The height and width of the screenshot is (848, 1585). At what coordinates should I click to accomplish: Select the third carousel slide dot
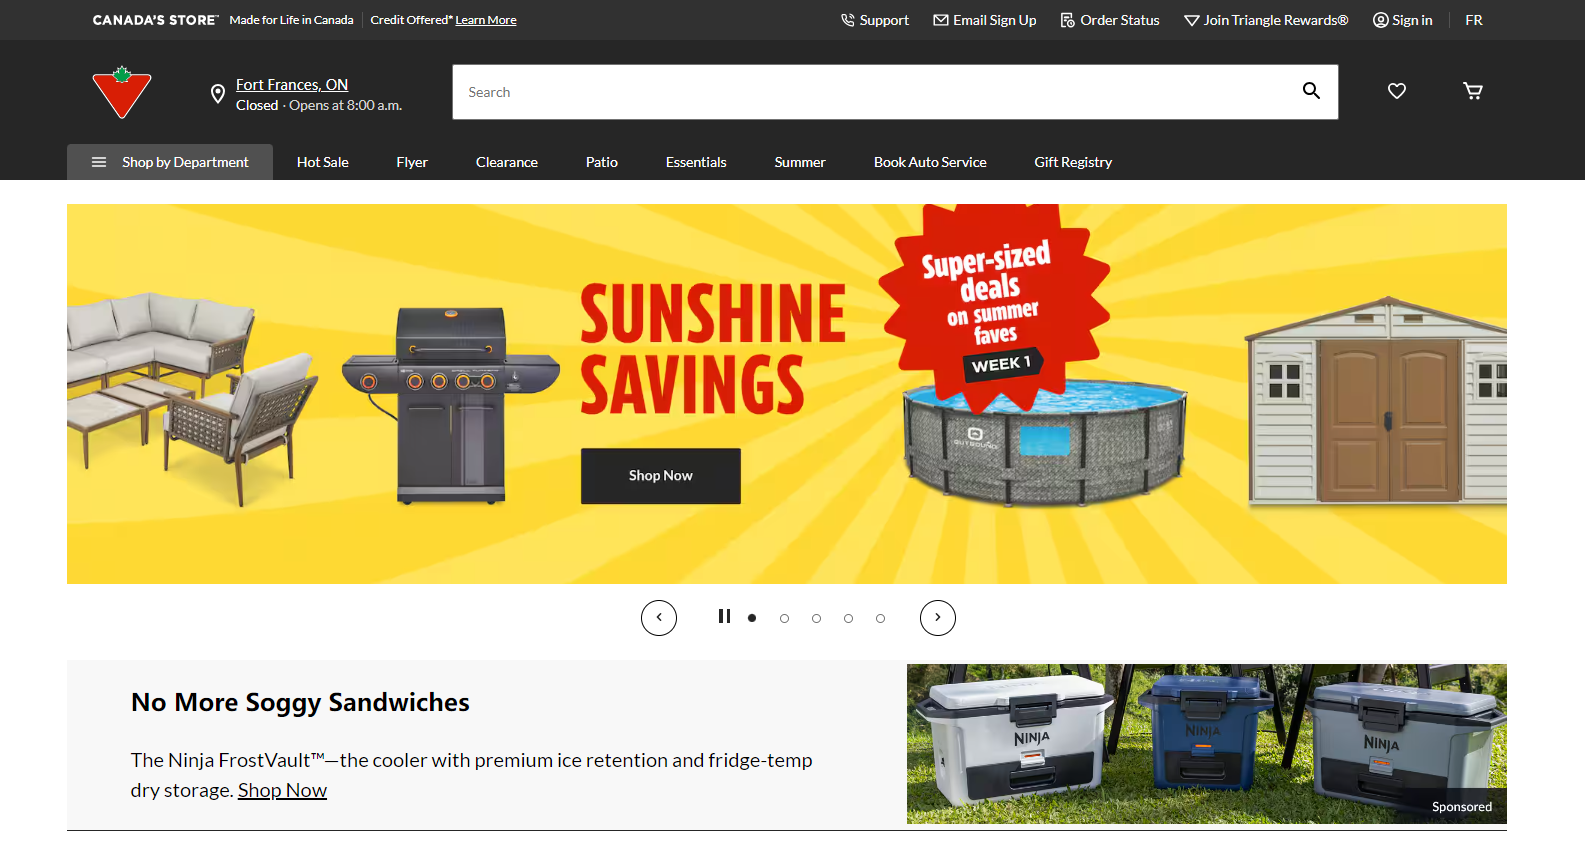pyautogui.click(x=816, y=618)
